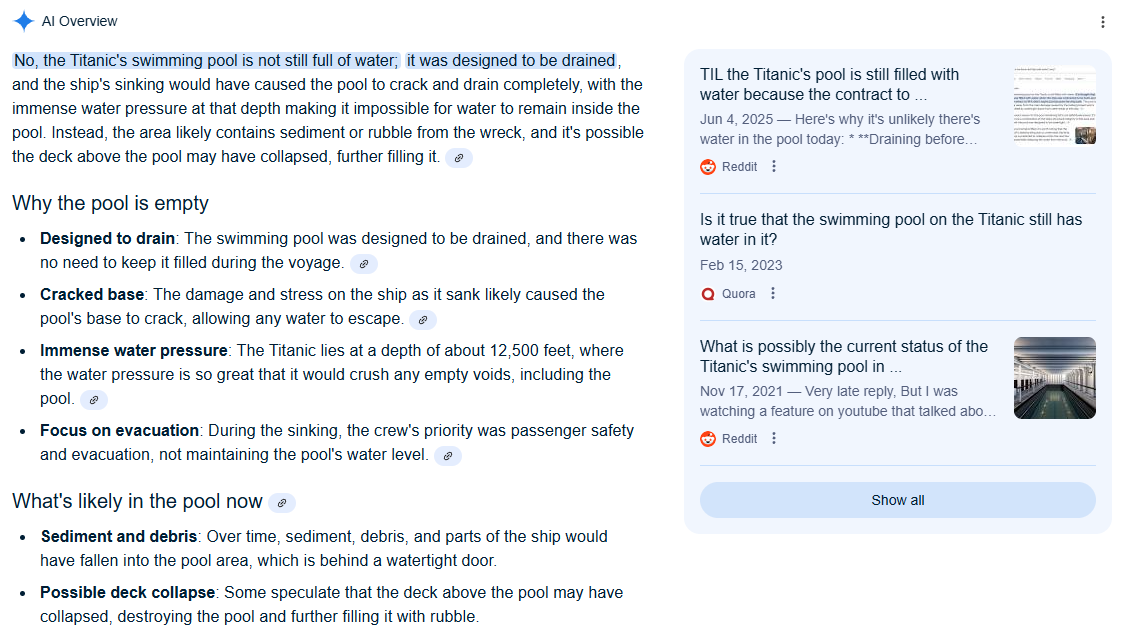The image size is (1127, 642).
Task: Open the AI Overview three-dot menu
Action: (1102, 22)
